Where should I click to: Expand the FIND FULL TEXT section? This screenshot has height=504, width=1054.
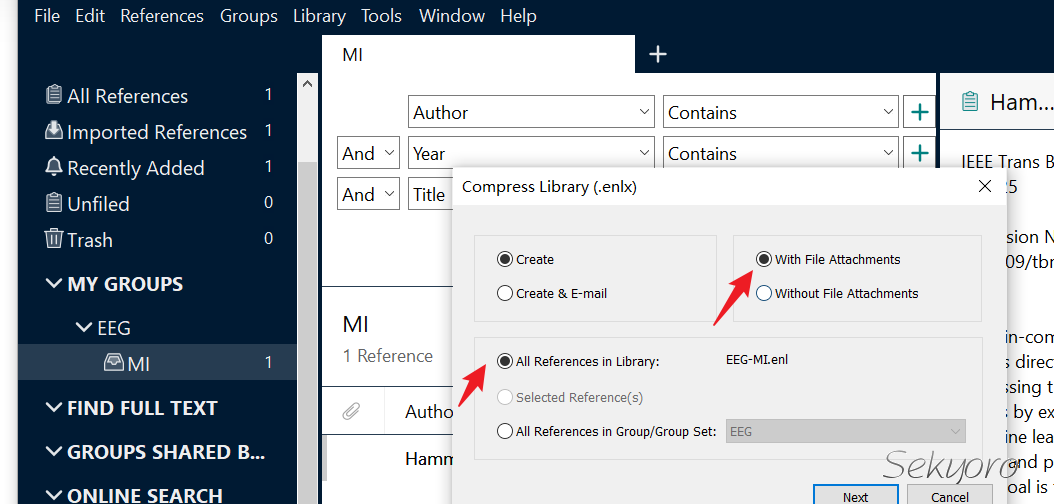[x=54, y=408]
